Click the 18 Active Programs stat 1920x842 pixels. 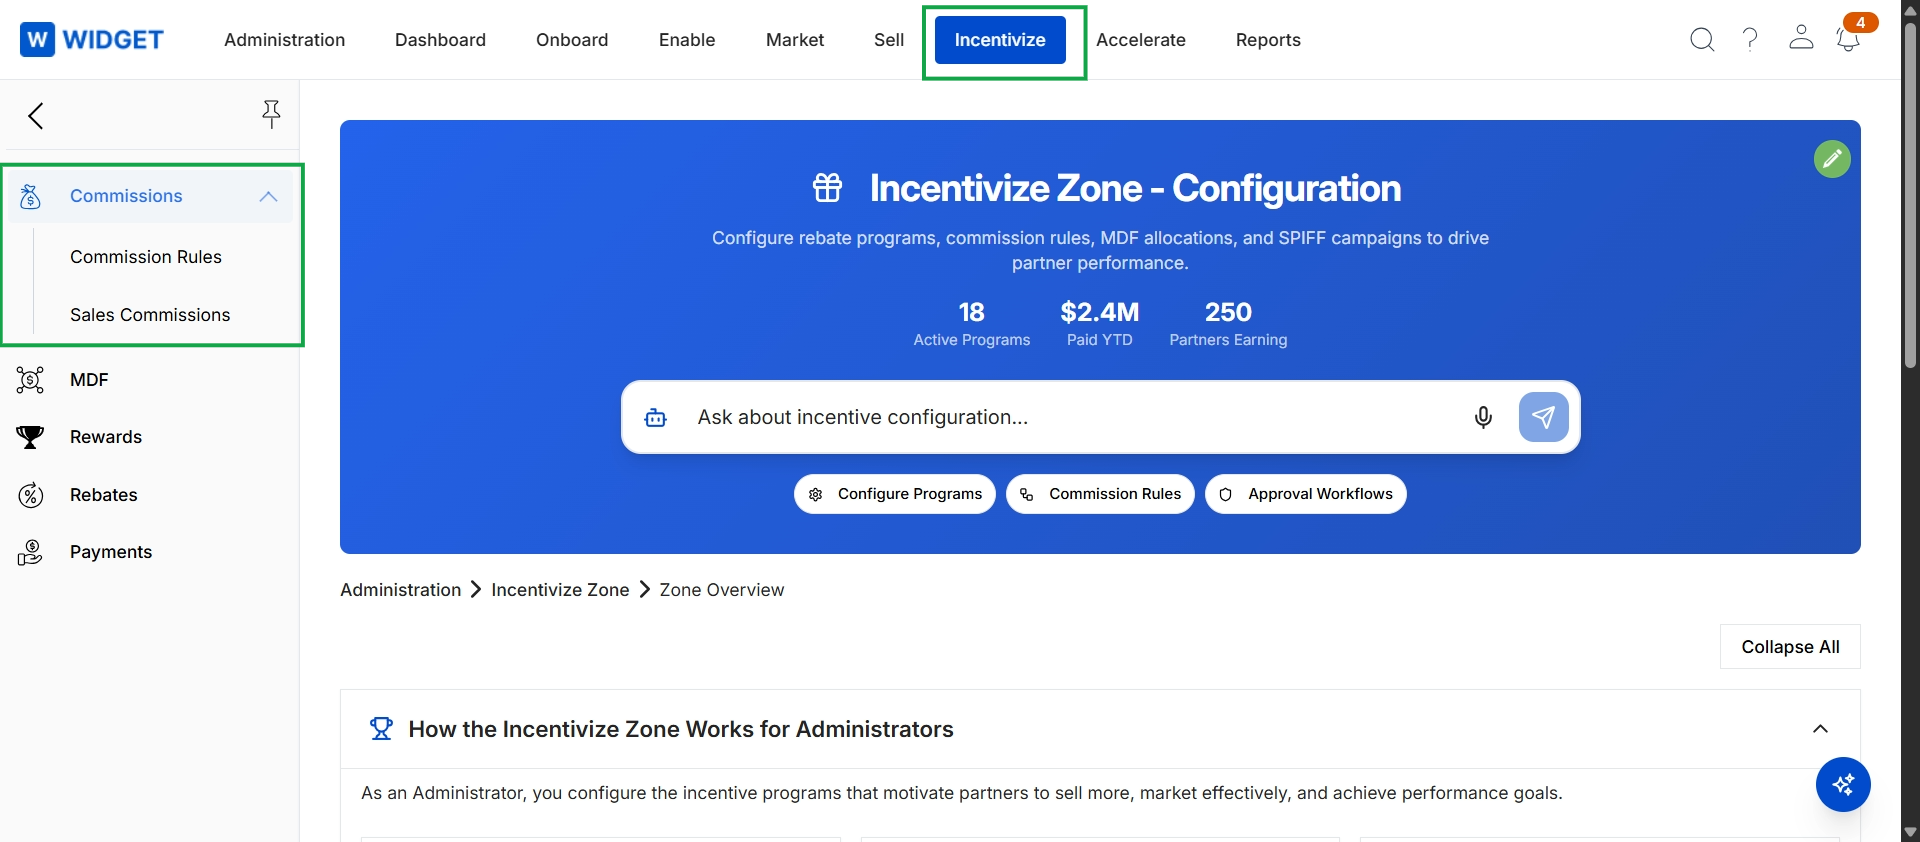tap(971, 325)
